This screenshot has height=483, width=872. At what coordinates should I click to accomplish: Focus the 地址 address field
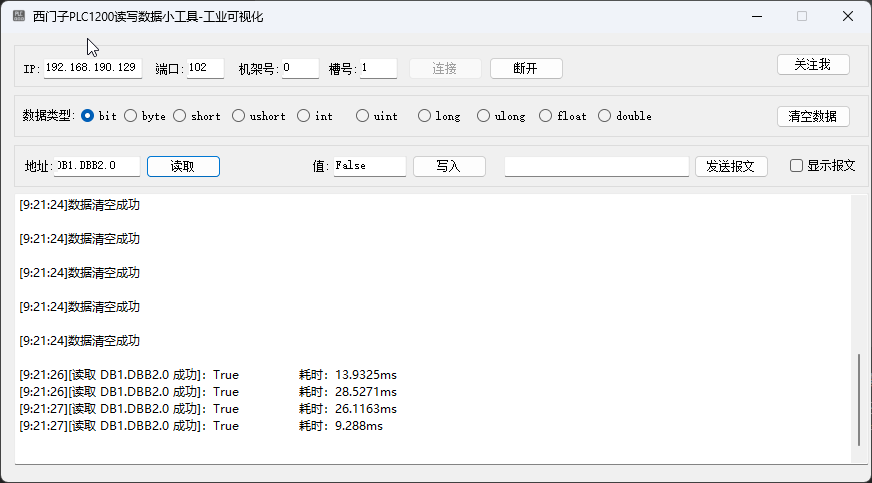[x=97, y=166]
